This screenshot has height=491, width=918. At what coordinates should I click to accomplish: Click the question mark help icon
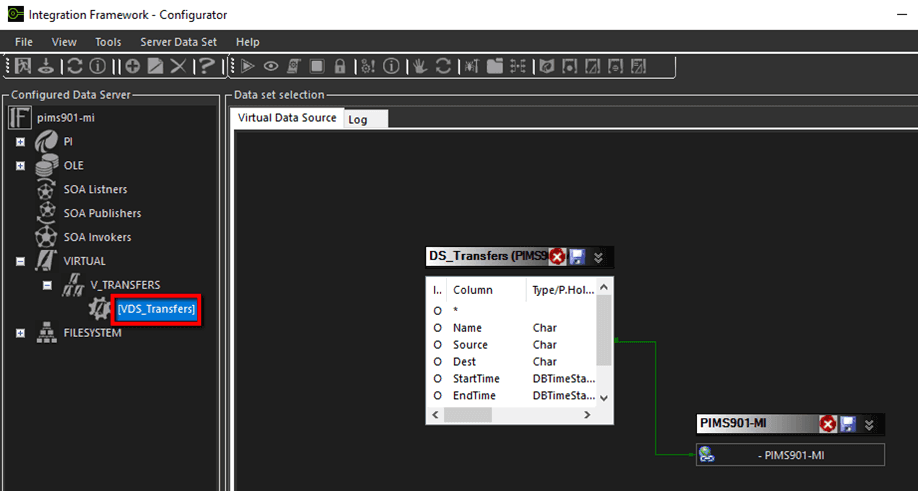(x=206, y=66)
